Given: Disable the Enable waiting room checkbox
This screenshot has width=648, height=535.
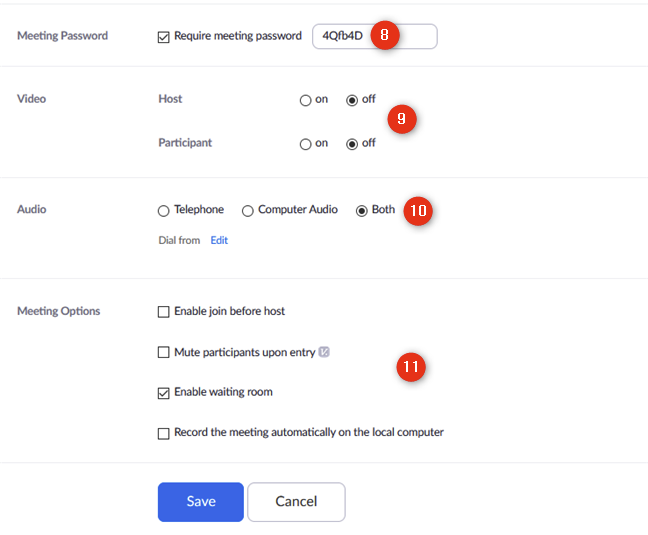Looking at the screenshot, I should pyautogui.click(x=164, y=393).
